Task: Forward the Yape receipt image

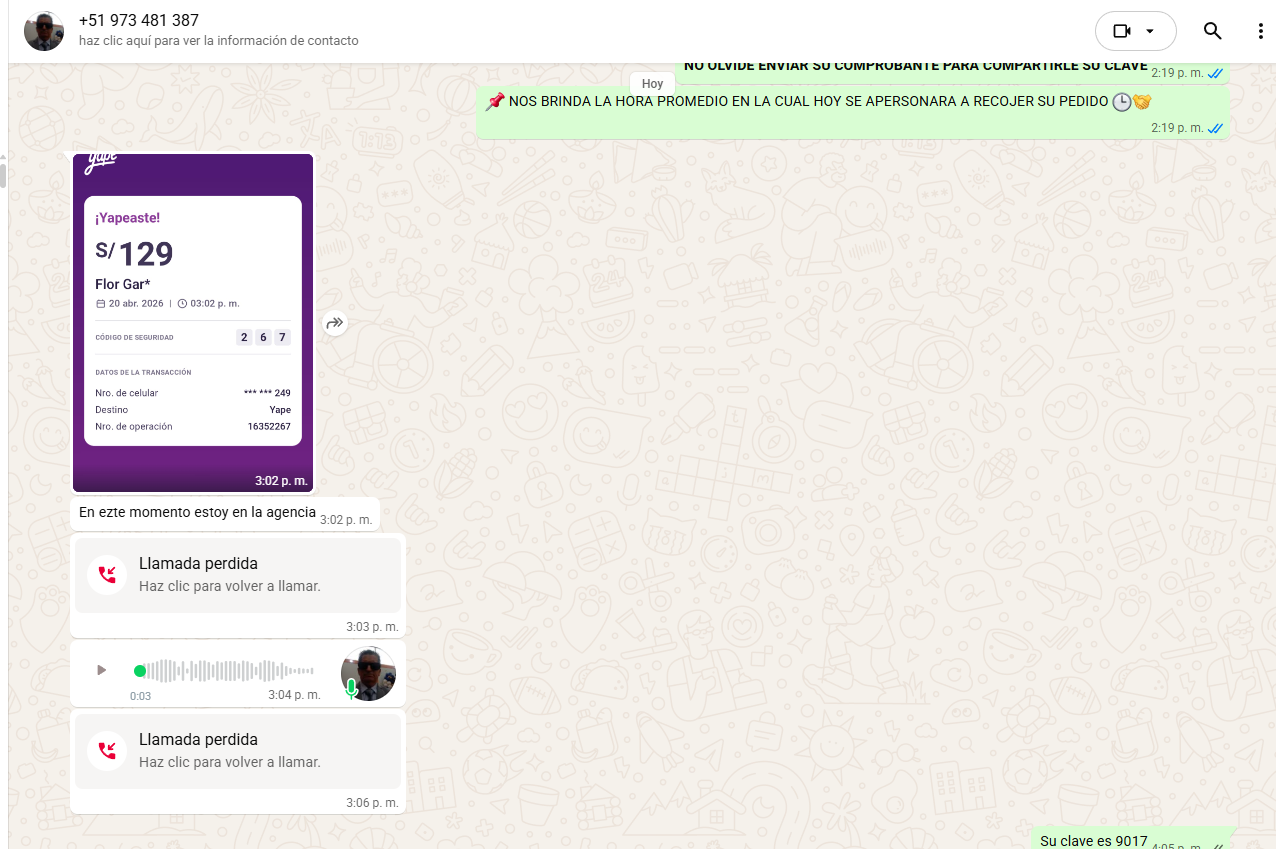Action: point(335,323)
